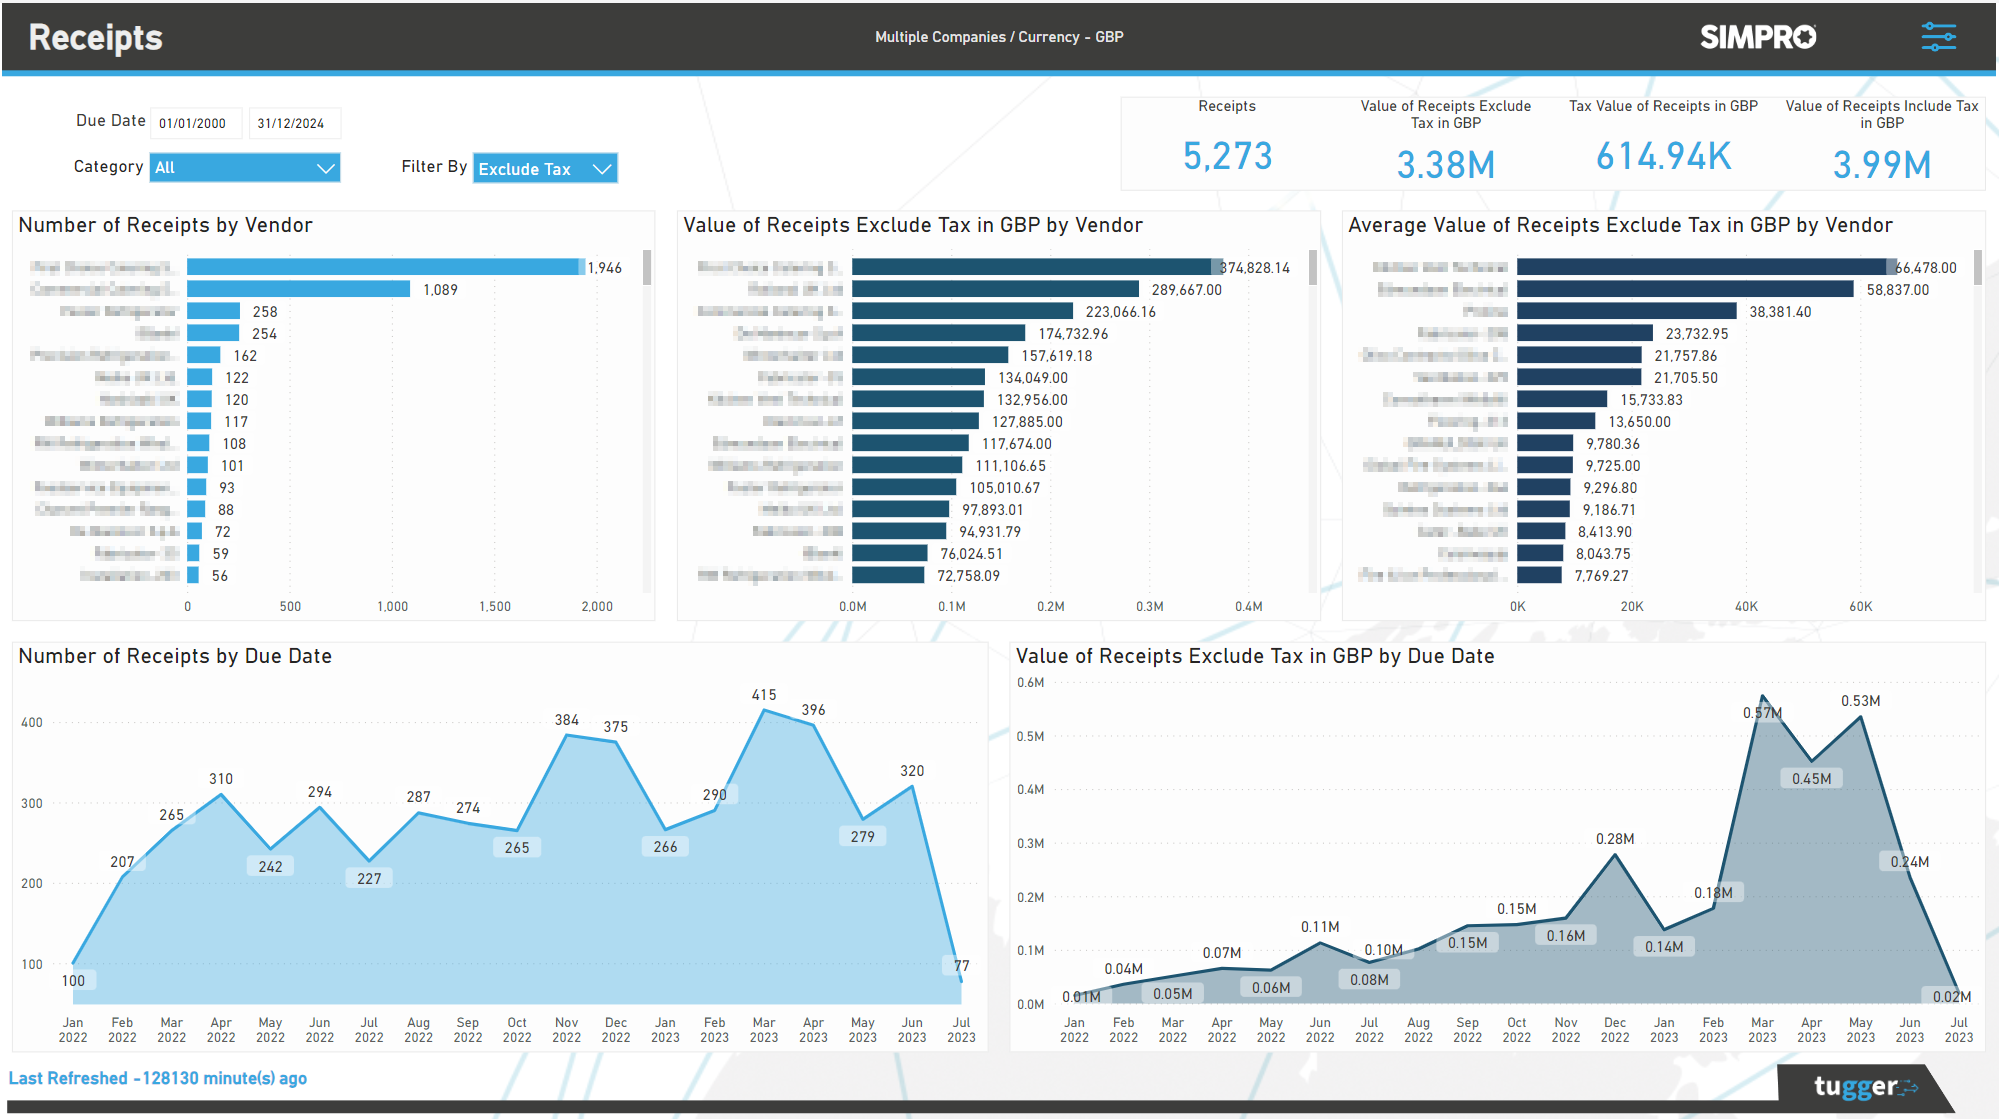The height and width of the screenshot is (1119, 1999).
Task: Click the Receipts page title
Action: tap(95, 37)
